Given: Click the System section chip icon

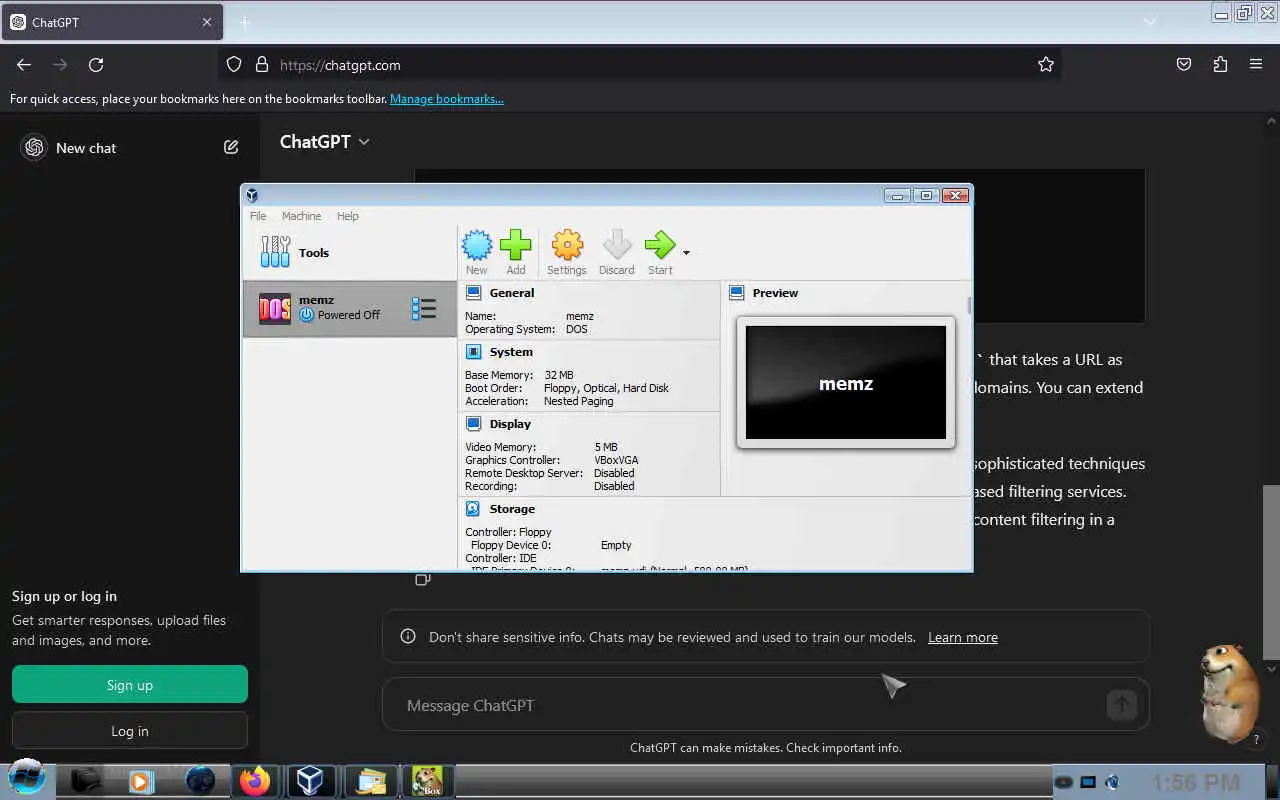Looking at the screenshot, I should coord(474,352).
